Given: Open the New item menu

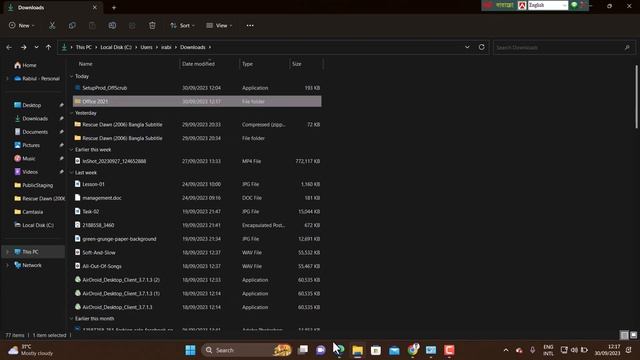Looking at the screenshot, I should (x=22, y=25).
